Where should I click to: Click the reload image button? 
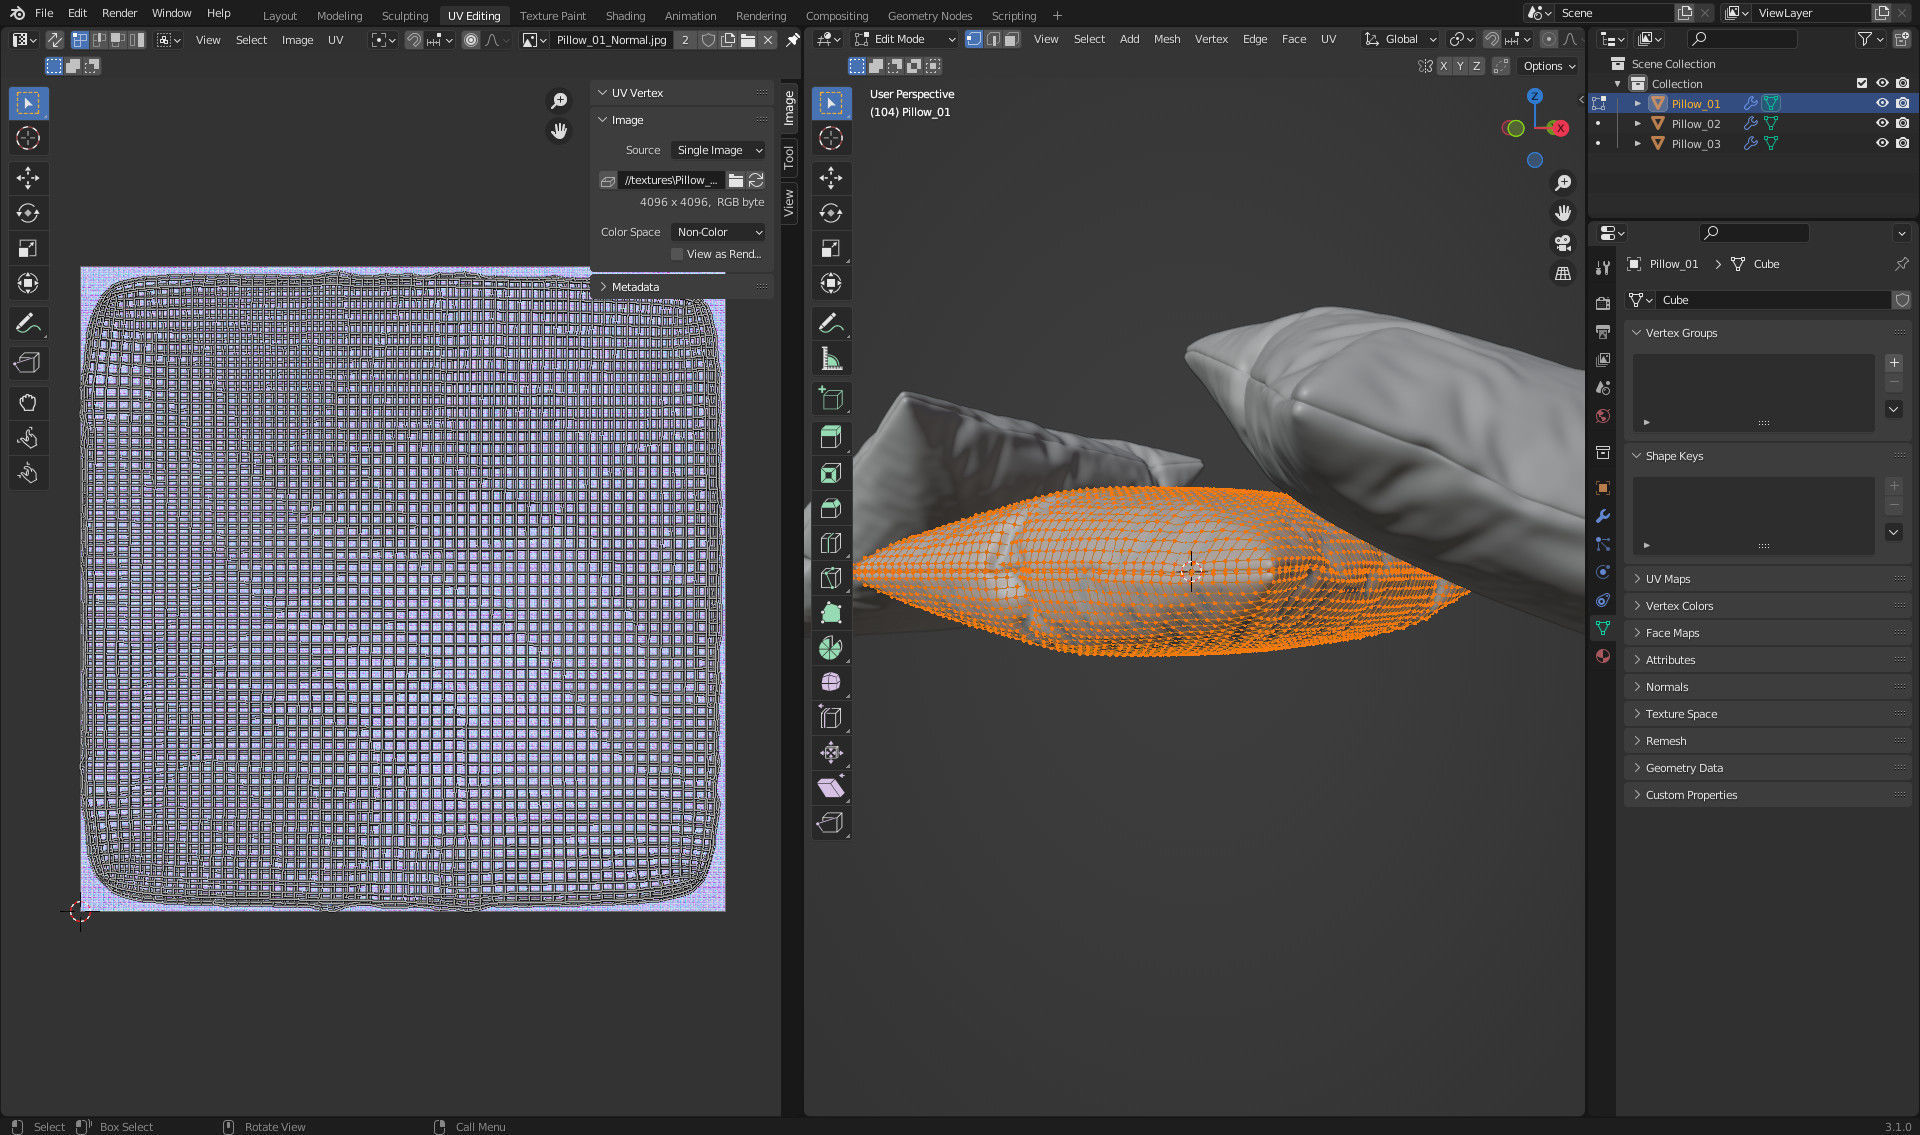pos(757,180)
